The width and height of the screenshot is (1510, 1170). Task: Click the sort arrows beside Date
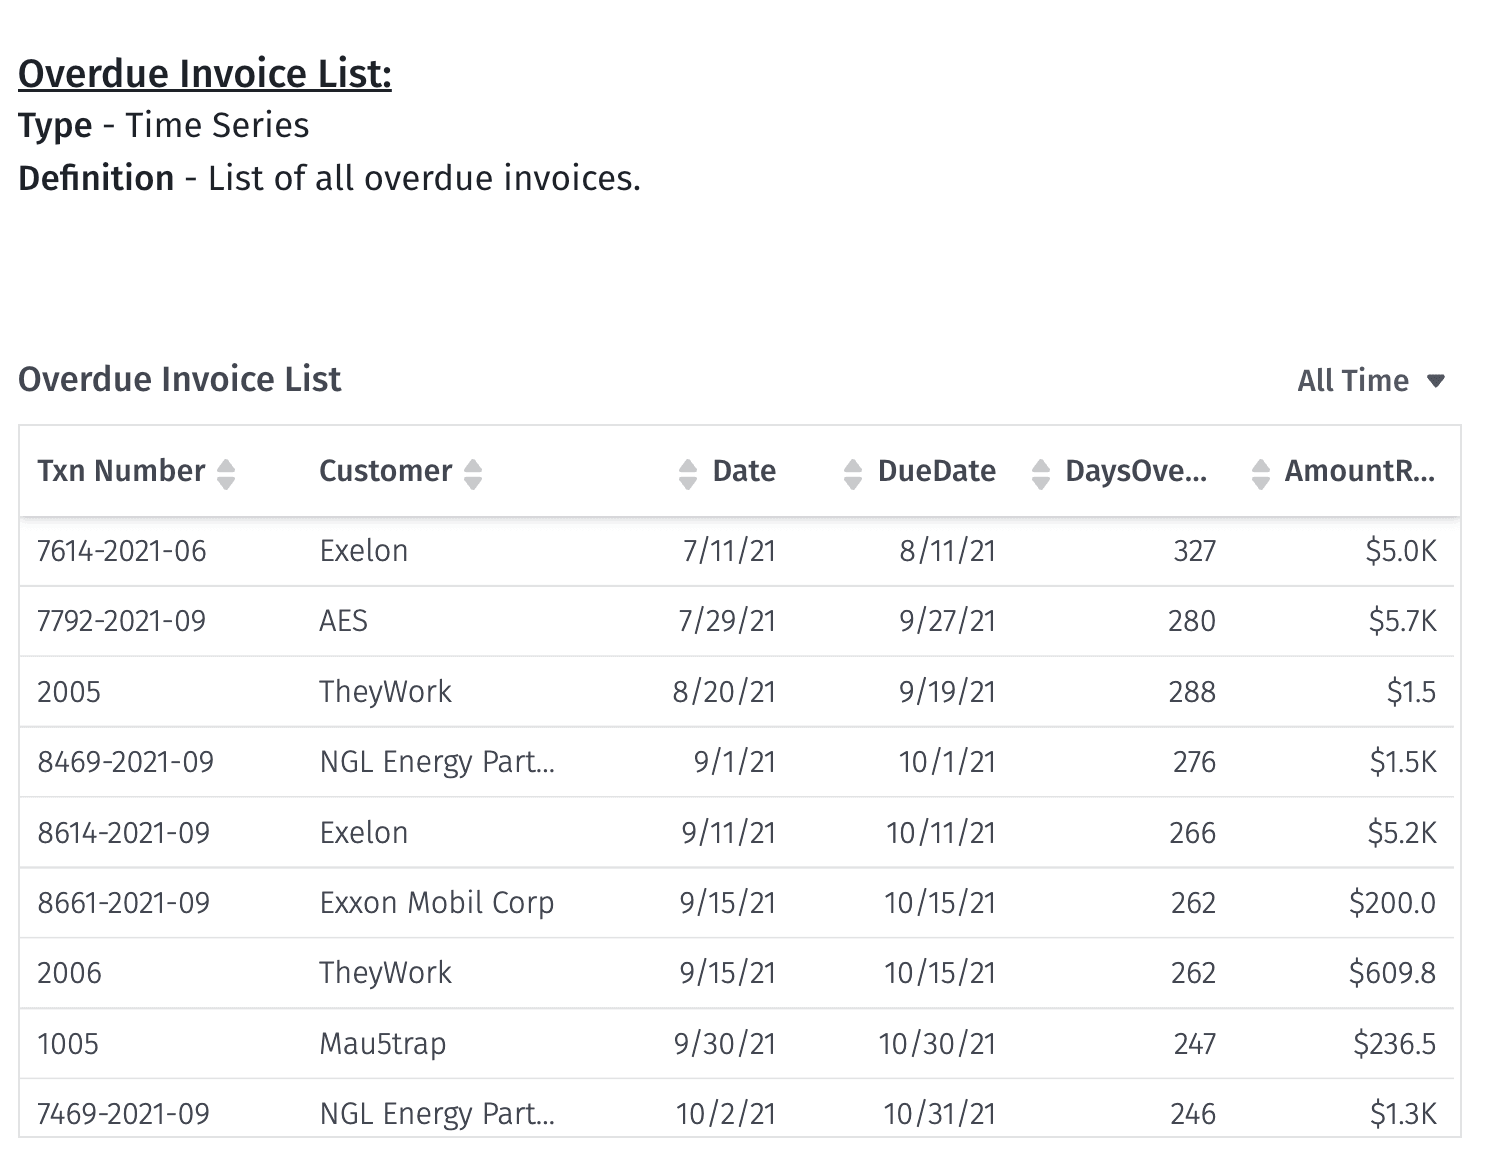[687, 473]
